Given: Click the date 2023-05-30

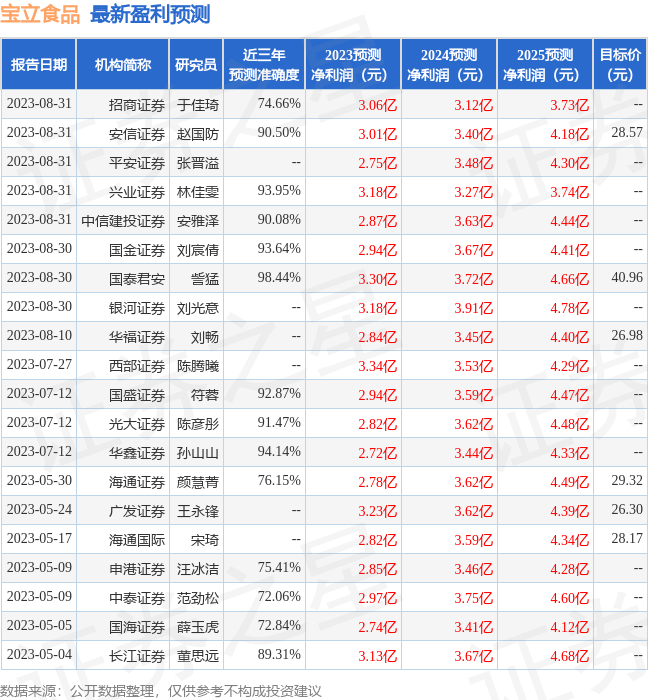Looking at the screenshot, I should tap(39, 481).
